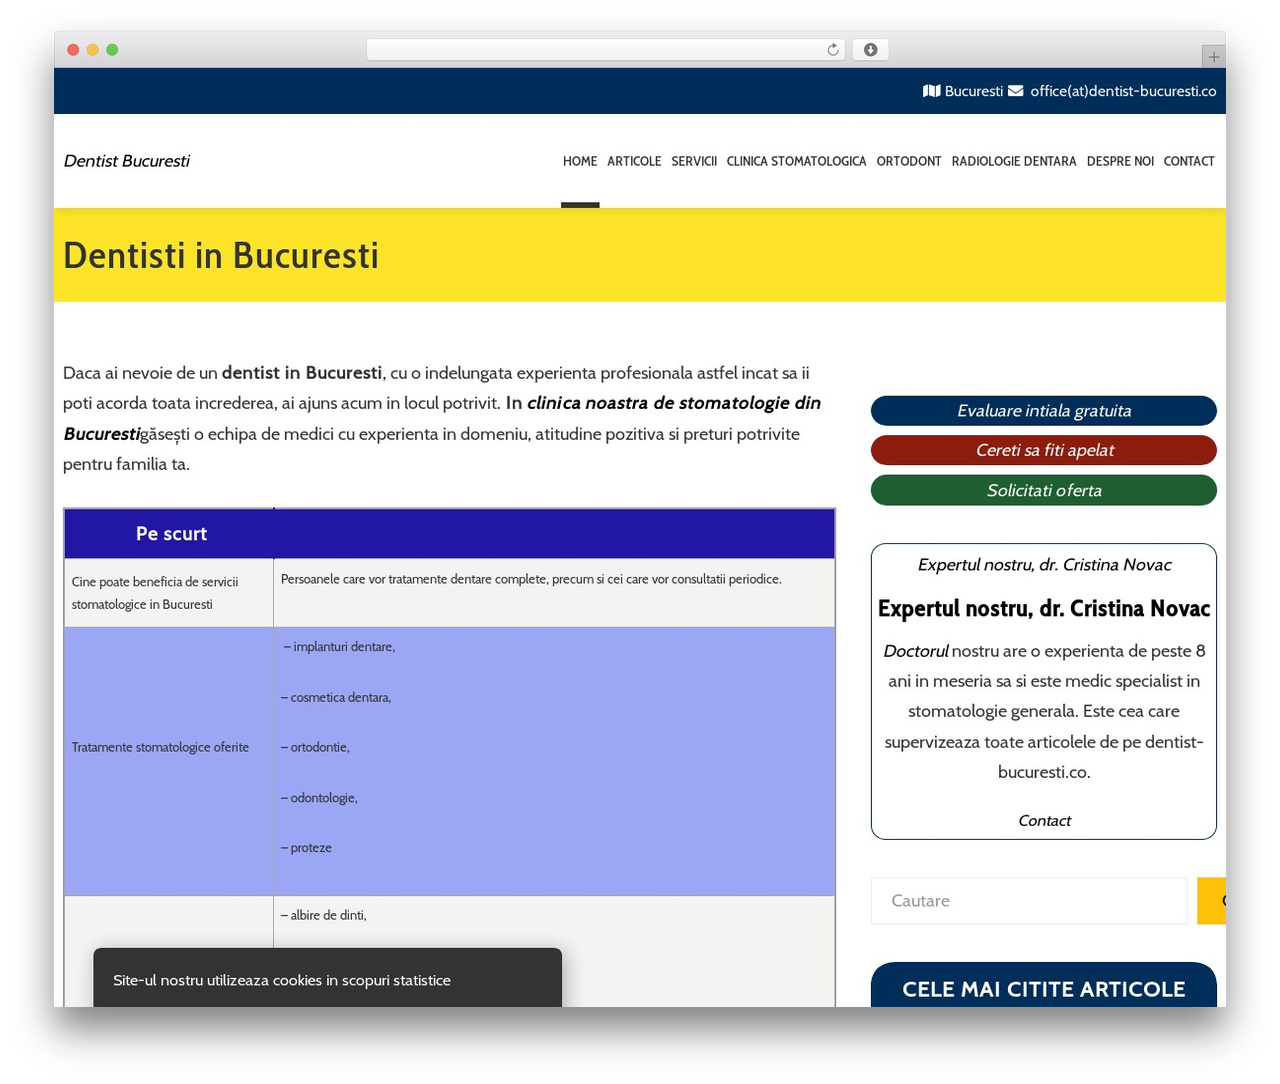The image size is (1280, 1084).
Task: Focus the Cautare search field
Action: [x=1029, y=901]
